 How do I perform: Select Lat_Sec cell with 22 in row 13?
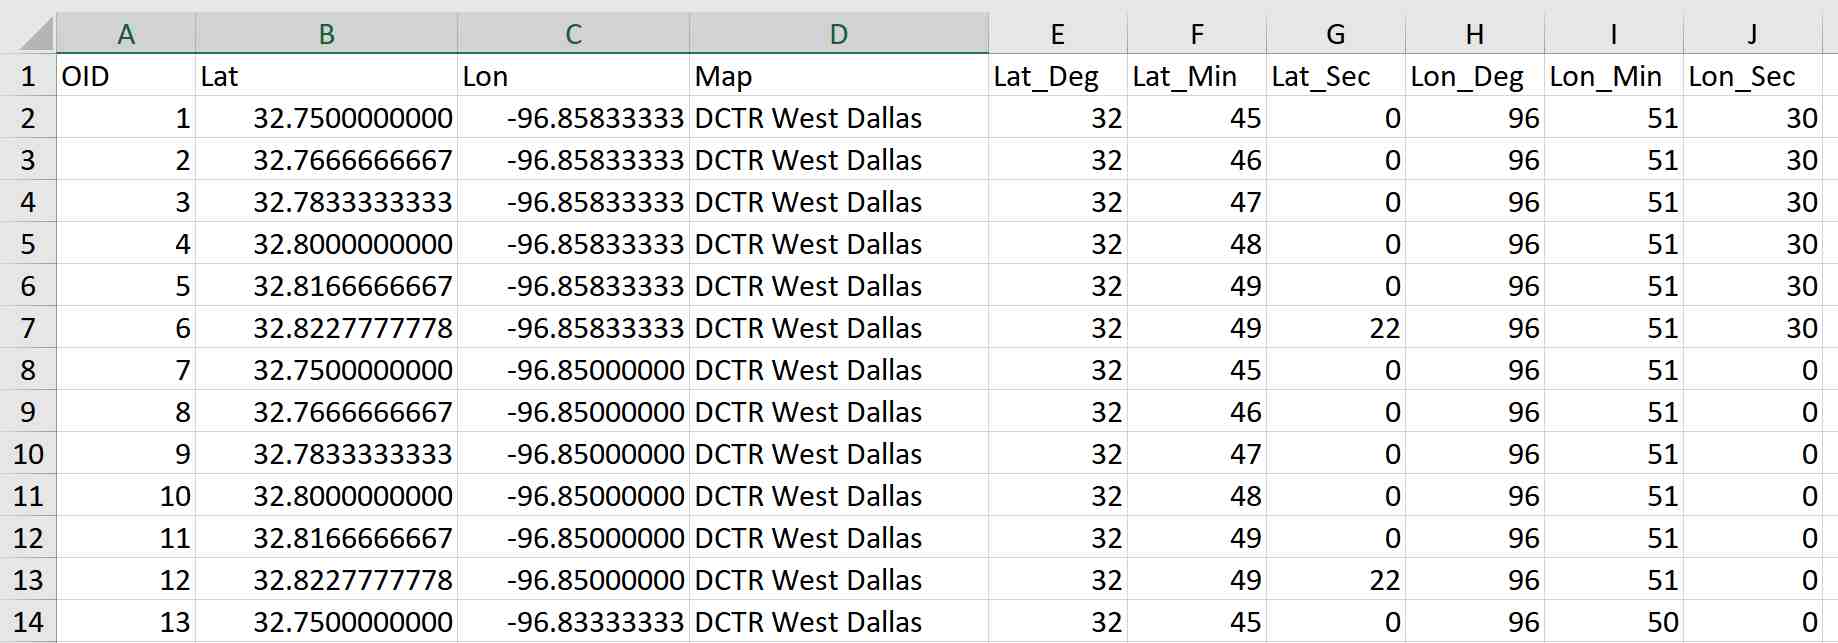[x=1335, y=580]
